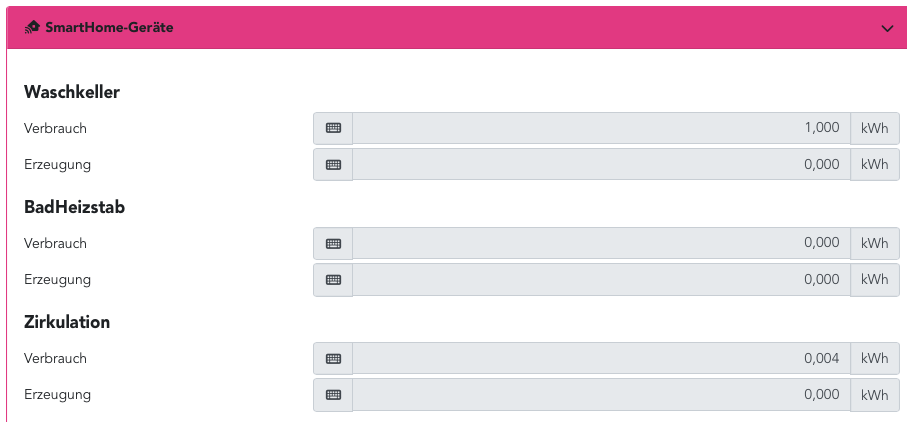Click the SmartHome-Geräte header icon
The height and width of the screenshot is (422, 907).
[32, 28]
